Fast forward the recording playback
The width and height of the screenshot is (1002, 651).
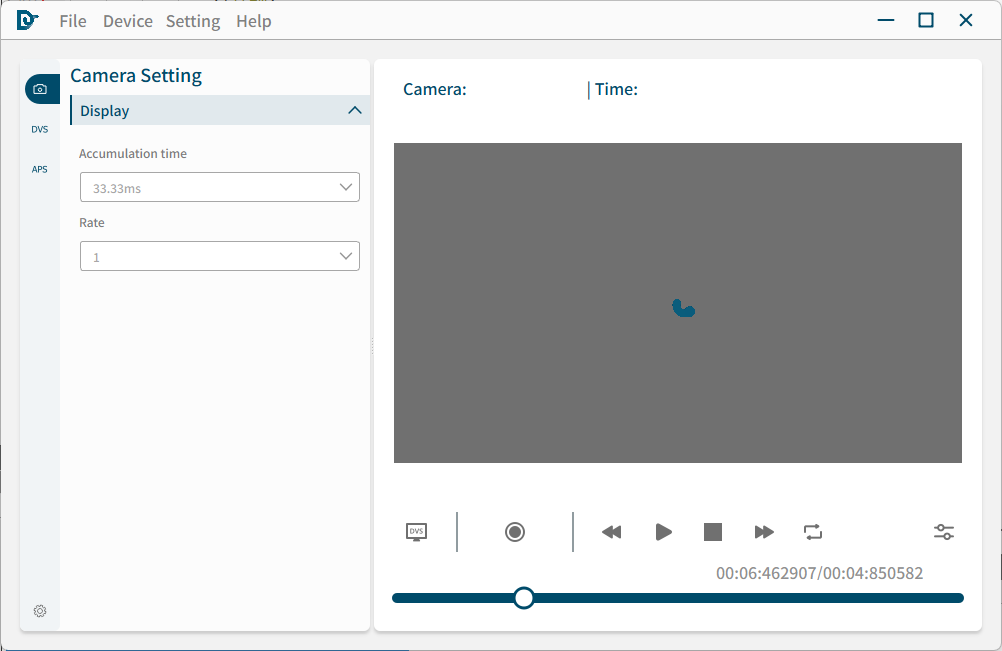click(x=764, y=532)
